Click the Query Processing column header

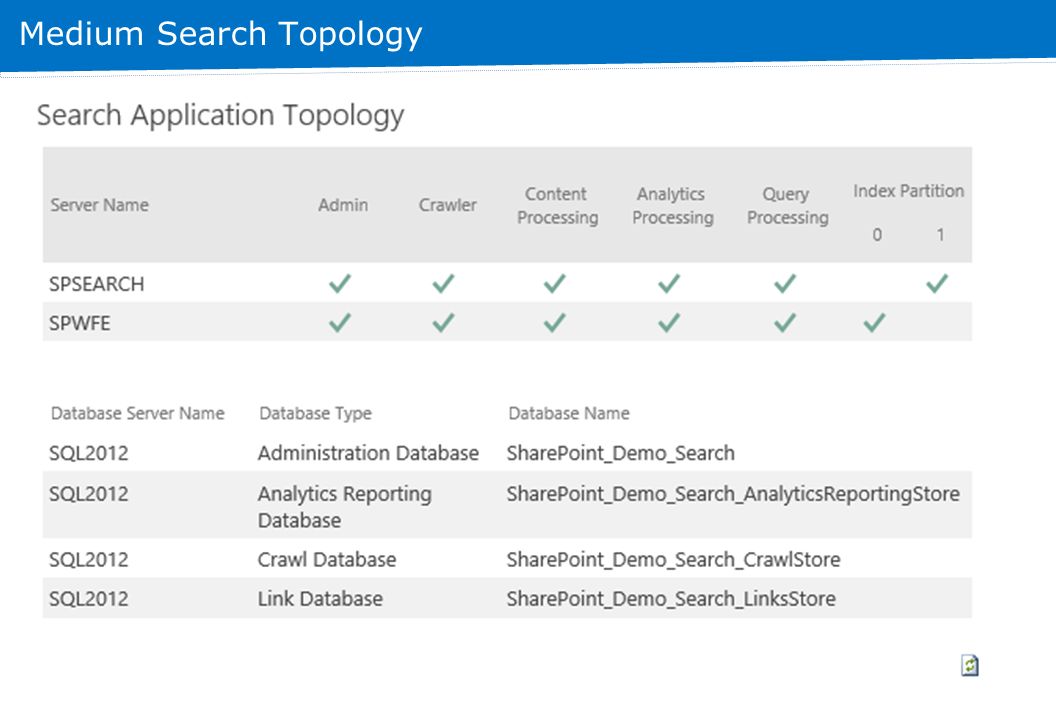(787, 206)
